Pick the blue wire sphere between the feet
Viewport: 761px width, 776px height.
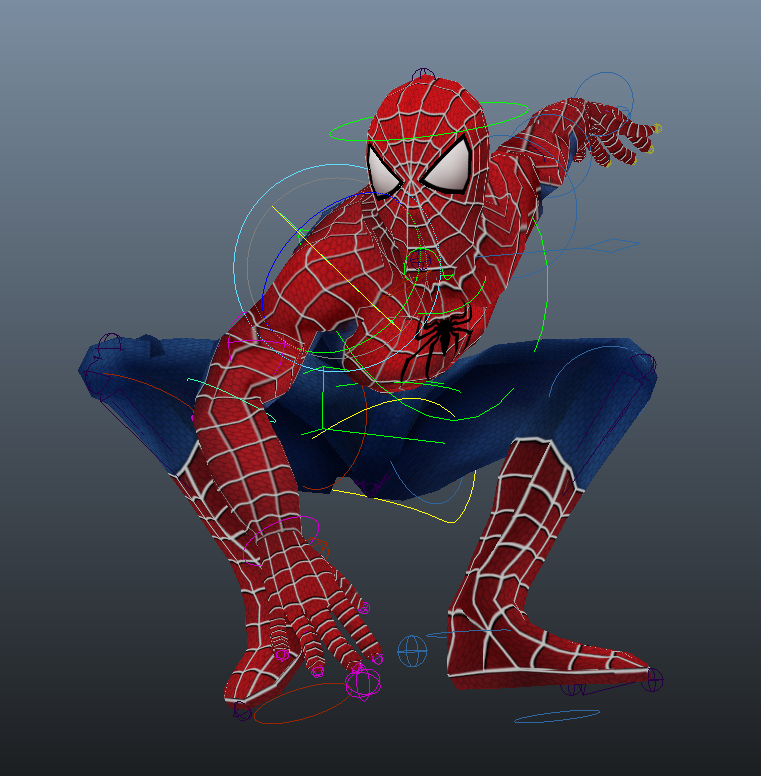[412, 651]
